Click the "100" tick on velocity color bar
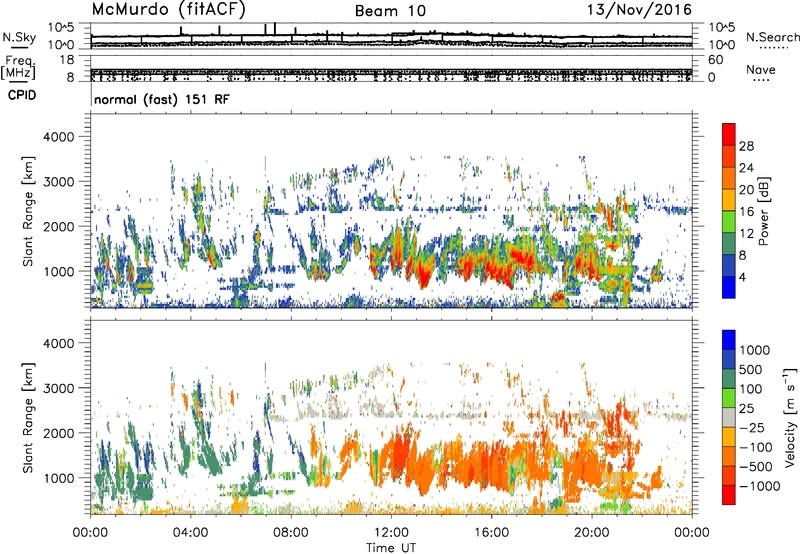The height and width of the screenshot is (554, 800). [751, 389]
